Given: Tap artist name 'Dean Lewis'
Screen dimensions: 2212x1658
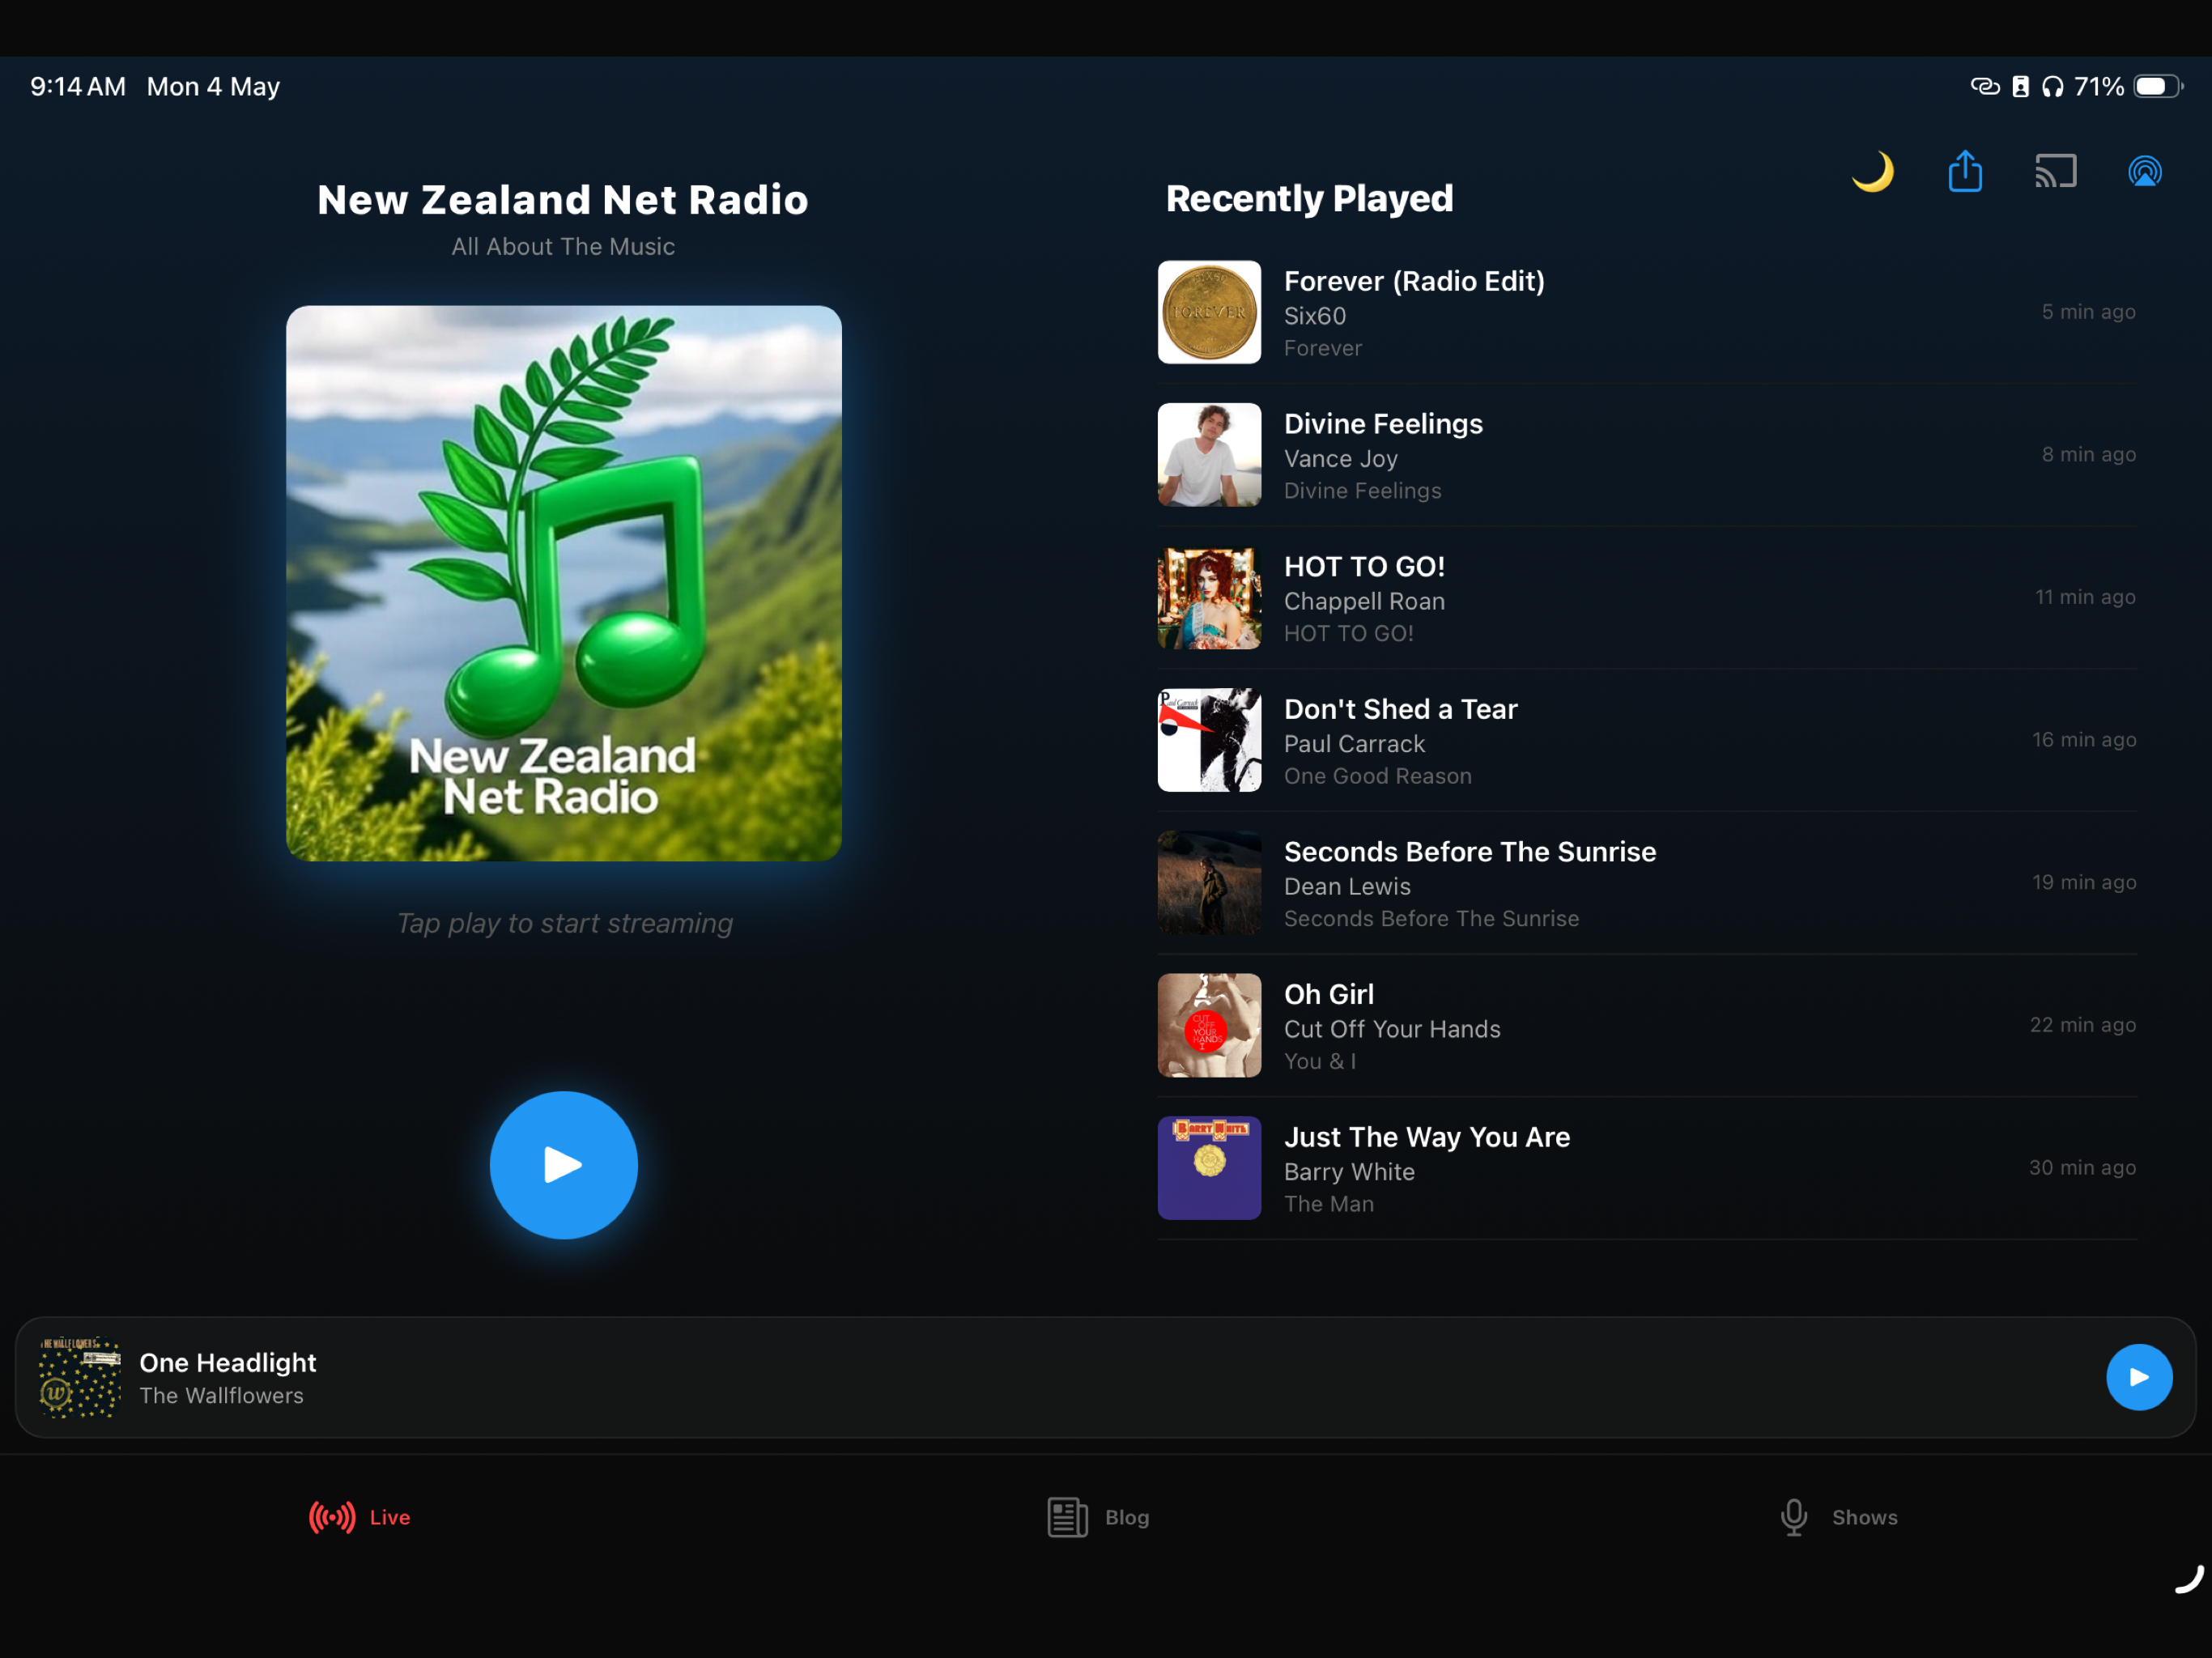Looking at the screenshot, I should tap(1347, 886).
